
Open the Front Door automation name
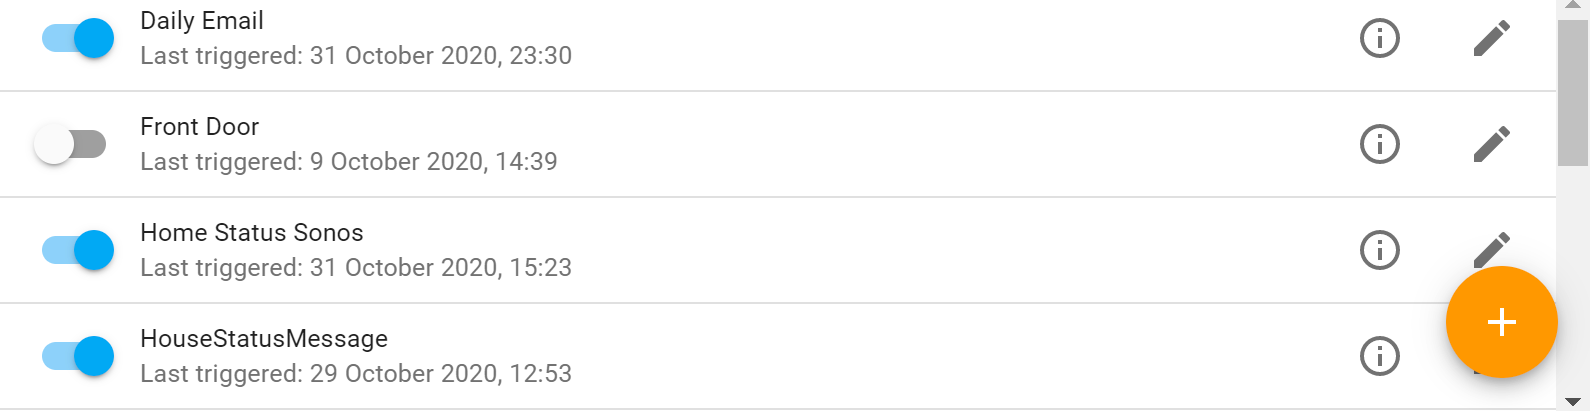click(199, 127)
